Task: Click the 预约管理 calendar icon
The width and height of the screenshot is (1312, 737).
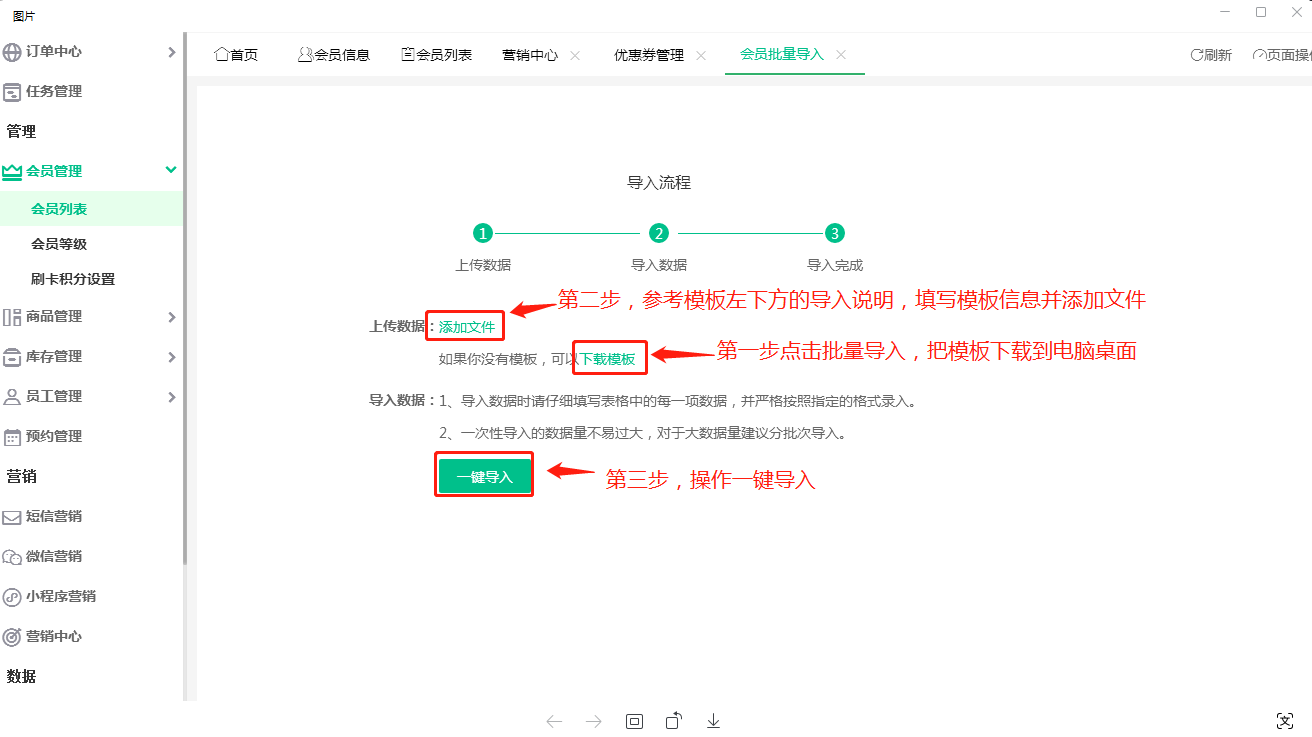Action: [12, 437]
